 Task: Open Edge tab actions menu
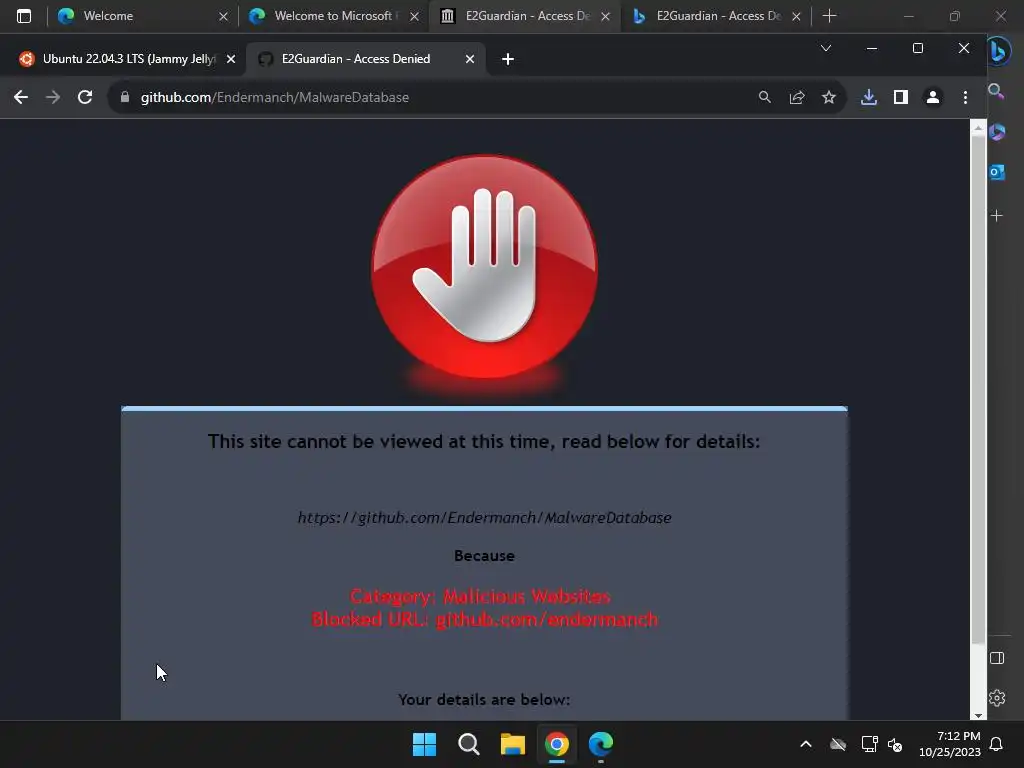(24, 16)
